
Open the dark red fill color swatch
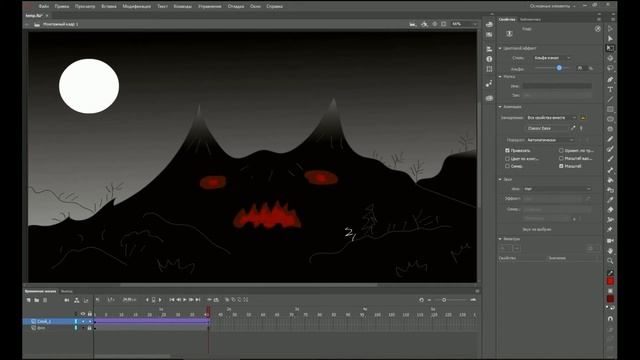(x=610, y=299)
